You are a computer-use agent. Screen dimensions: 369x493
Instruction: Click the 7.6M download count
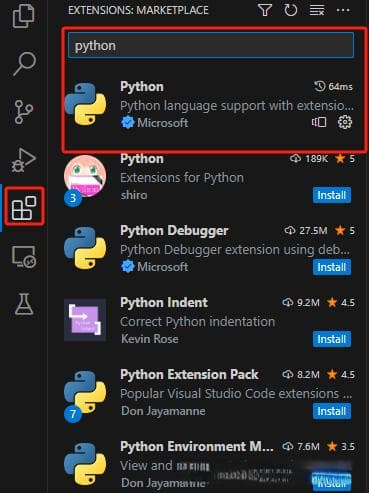tap(301, 447)
